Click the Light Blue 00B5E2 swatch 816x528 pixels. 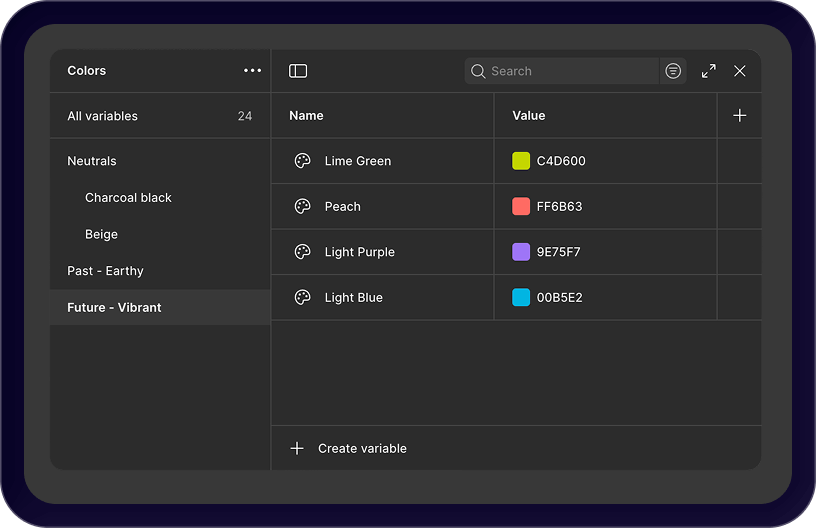pyautogui.click(x=521, y=298)
